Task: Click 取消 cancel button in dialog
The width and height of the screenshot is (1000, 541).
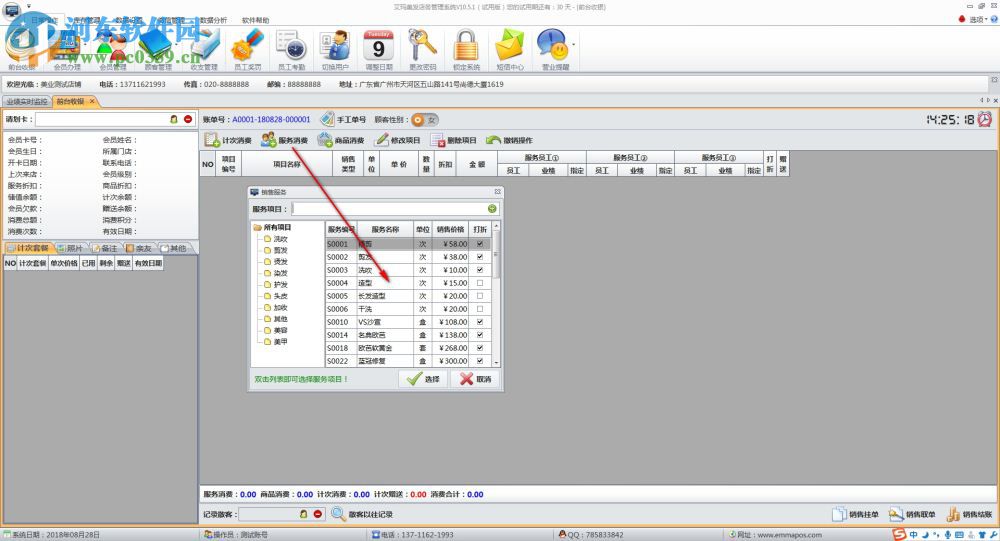Action: click(475, 379)
